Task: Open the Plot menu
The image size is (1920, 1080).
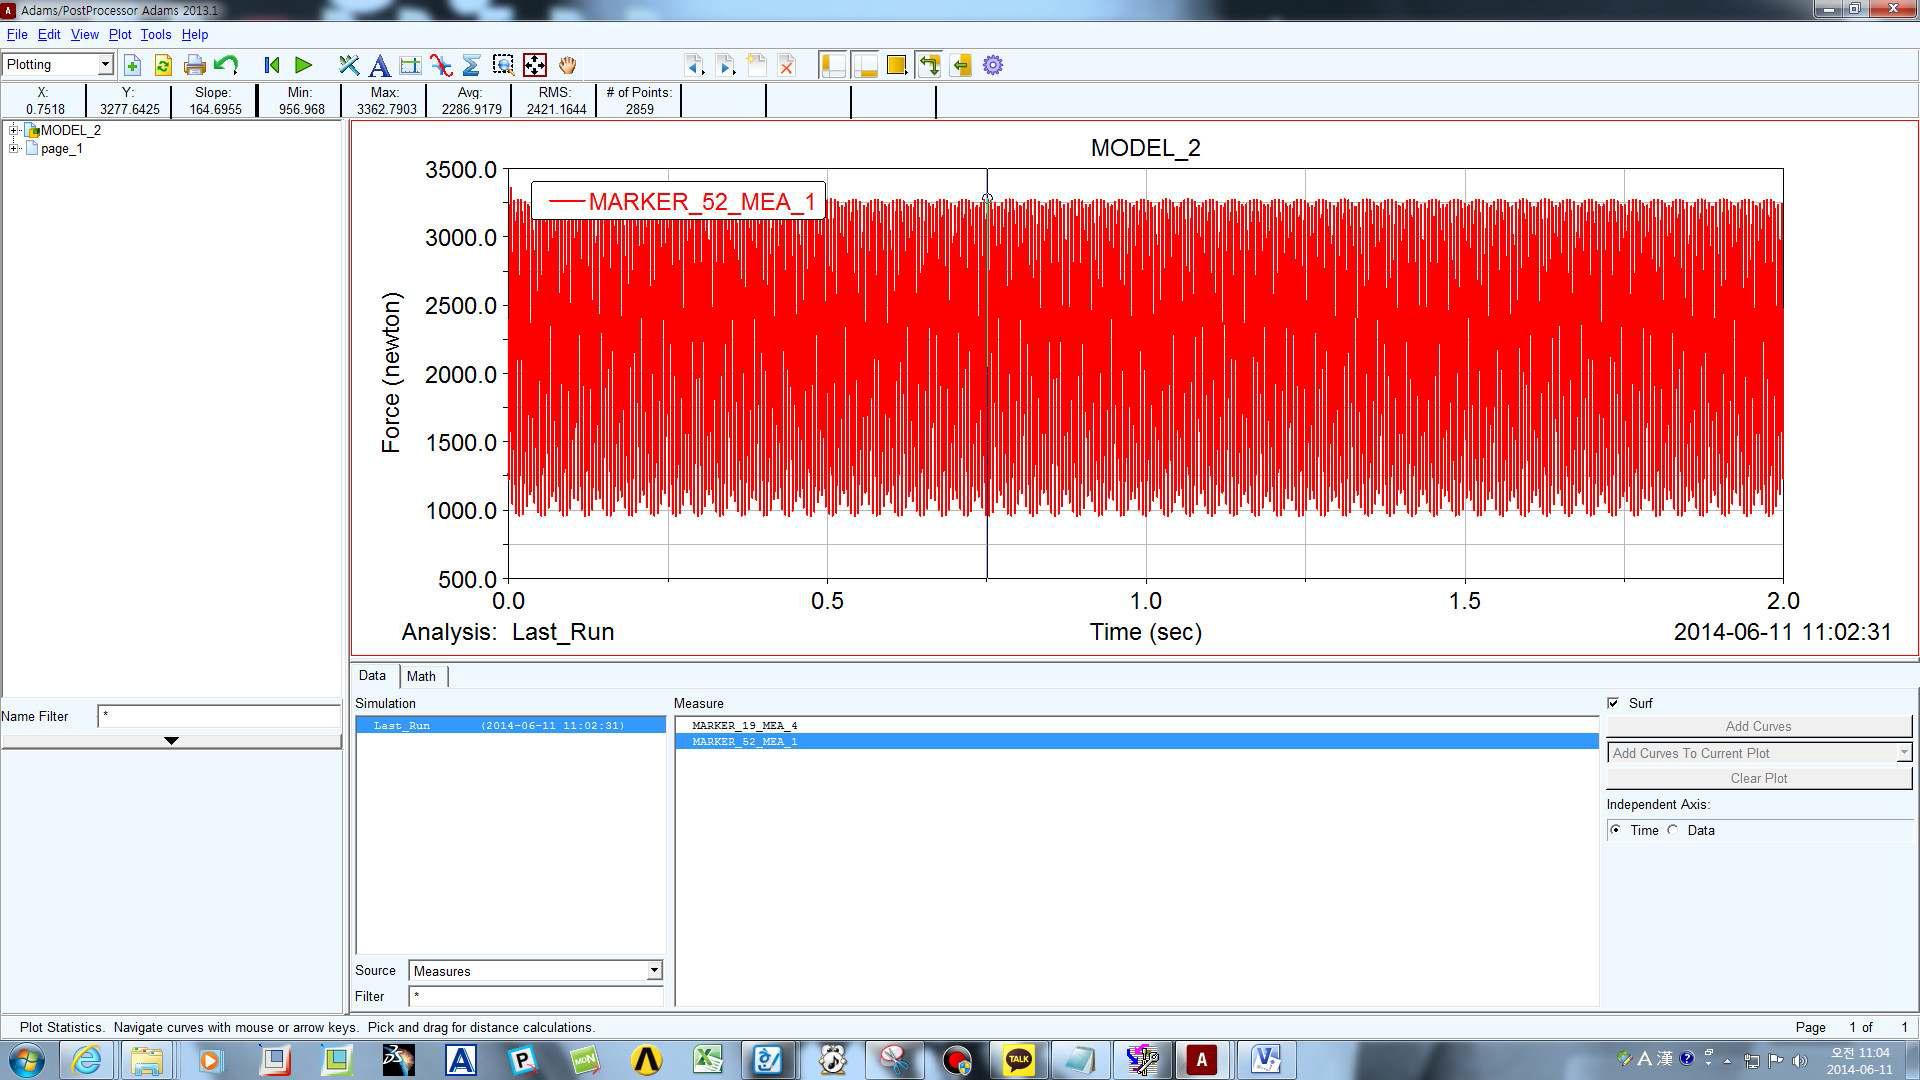Action: tap(120, 34)
